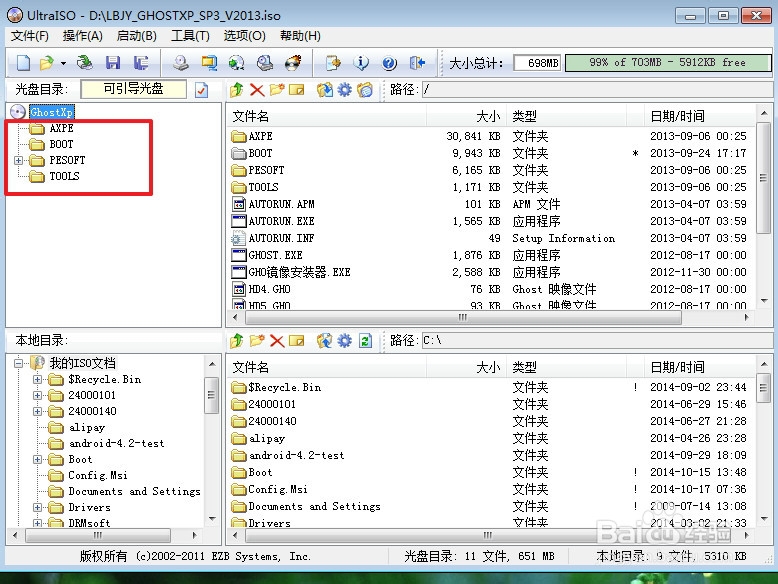This screenshot has width=778, height=584.
Task: Expand the Boot node in local tree
Action: pos(37,459)
